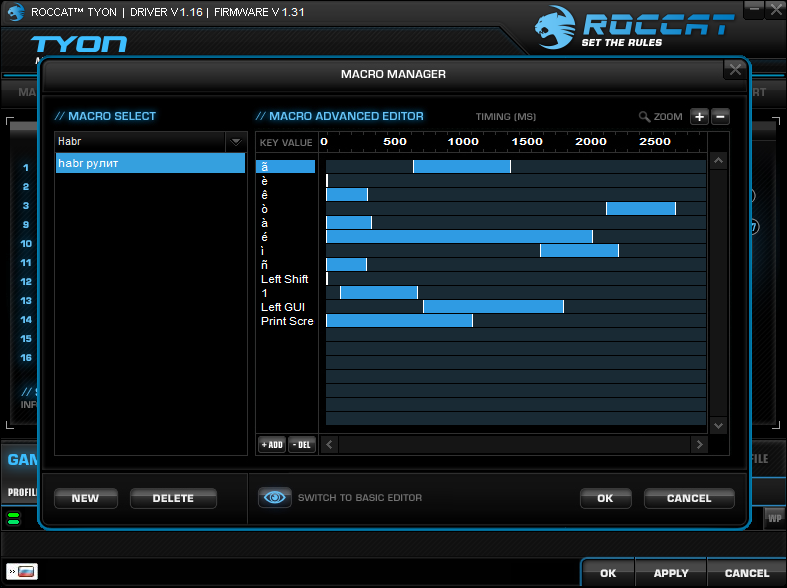This screenshot has height=588, width=787.
Task: Click the green profile indicator icon
Action: (x=14, y=518)
